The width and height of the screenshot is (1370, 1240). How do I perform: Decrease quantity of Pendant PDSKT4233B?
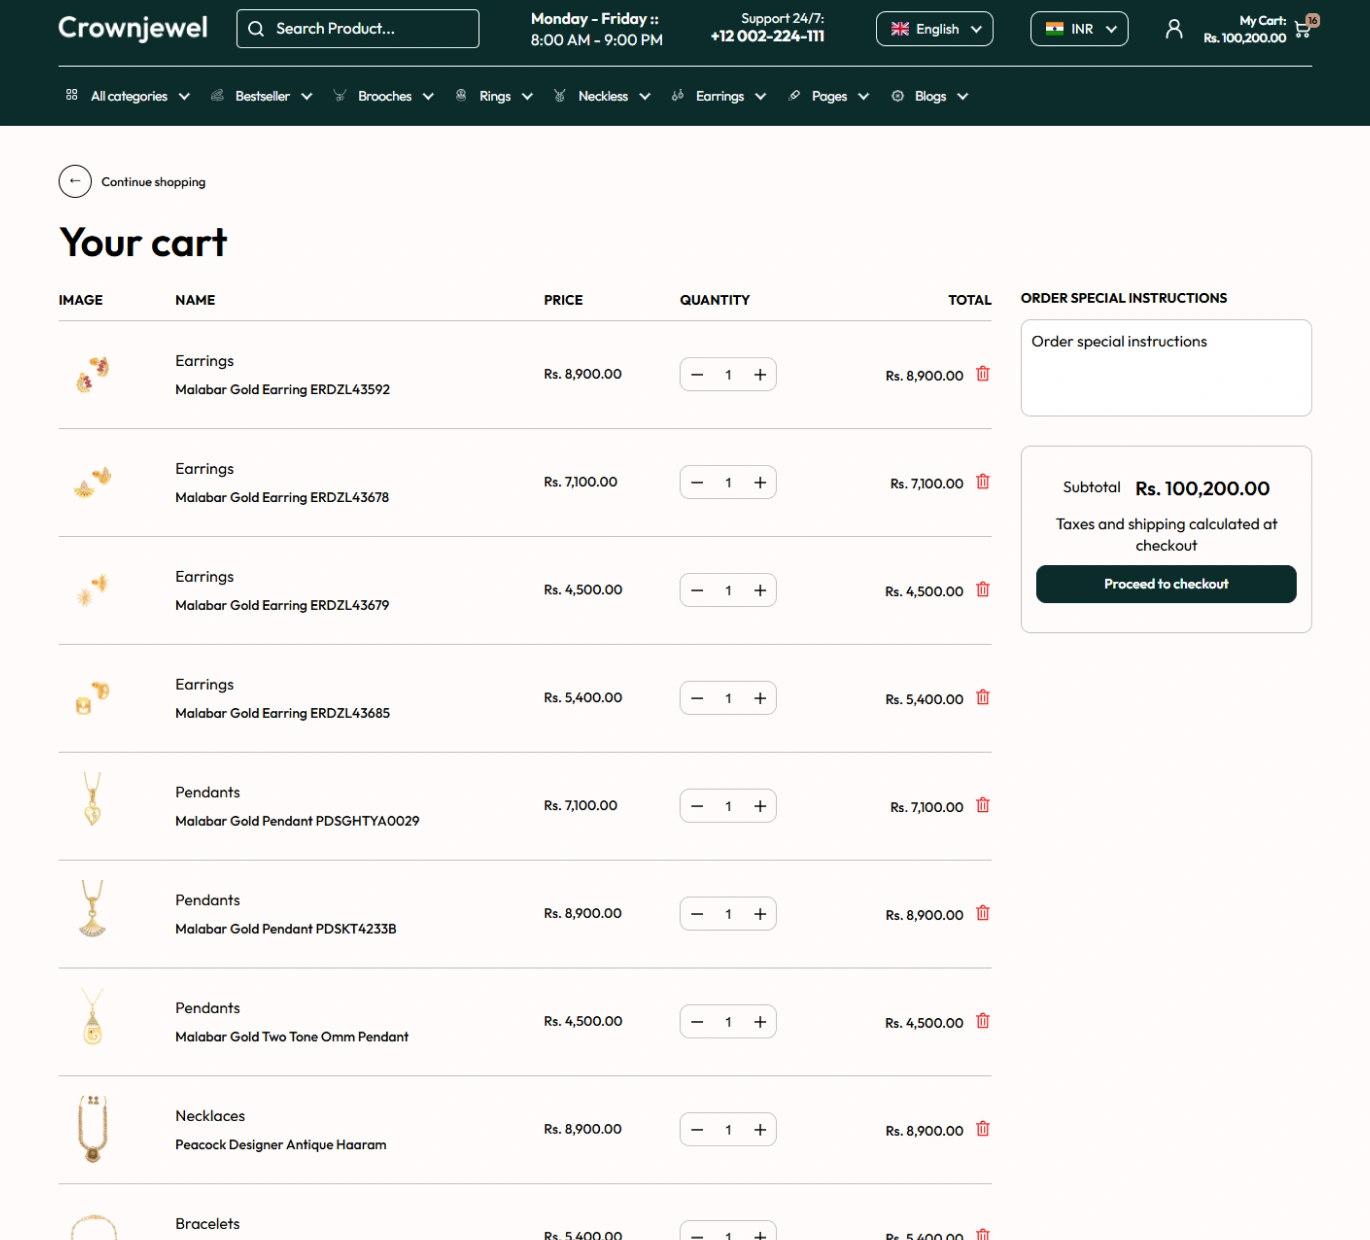point(697,915)
